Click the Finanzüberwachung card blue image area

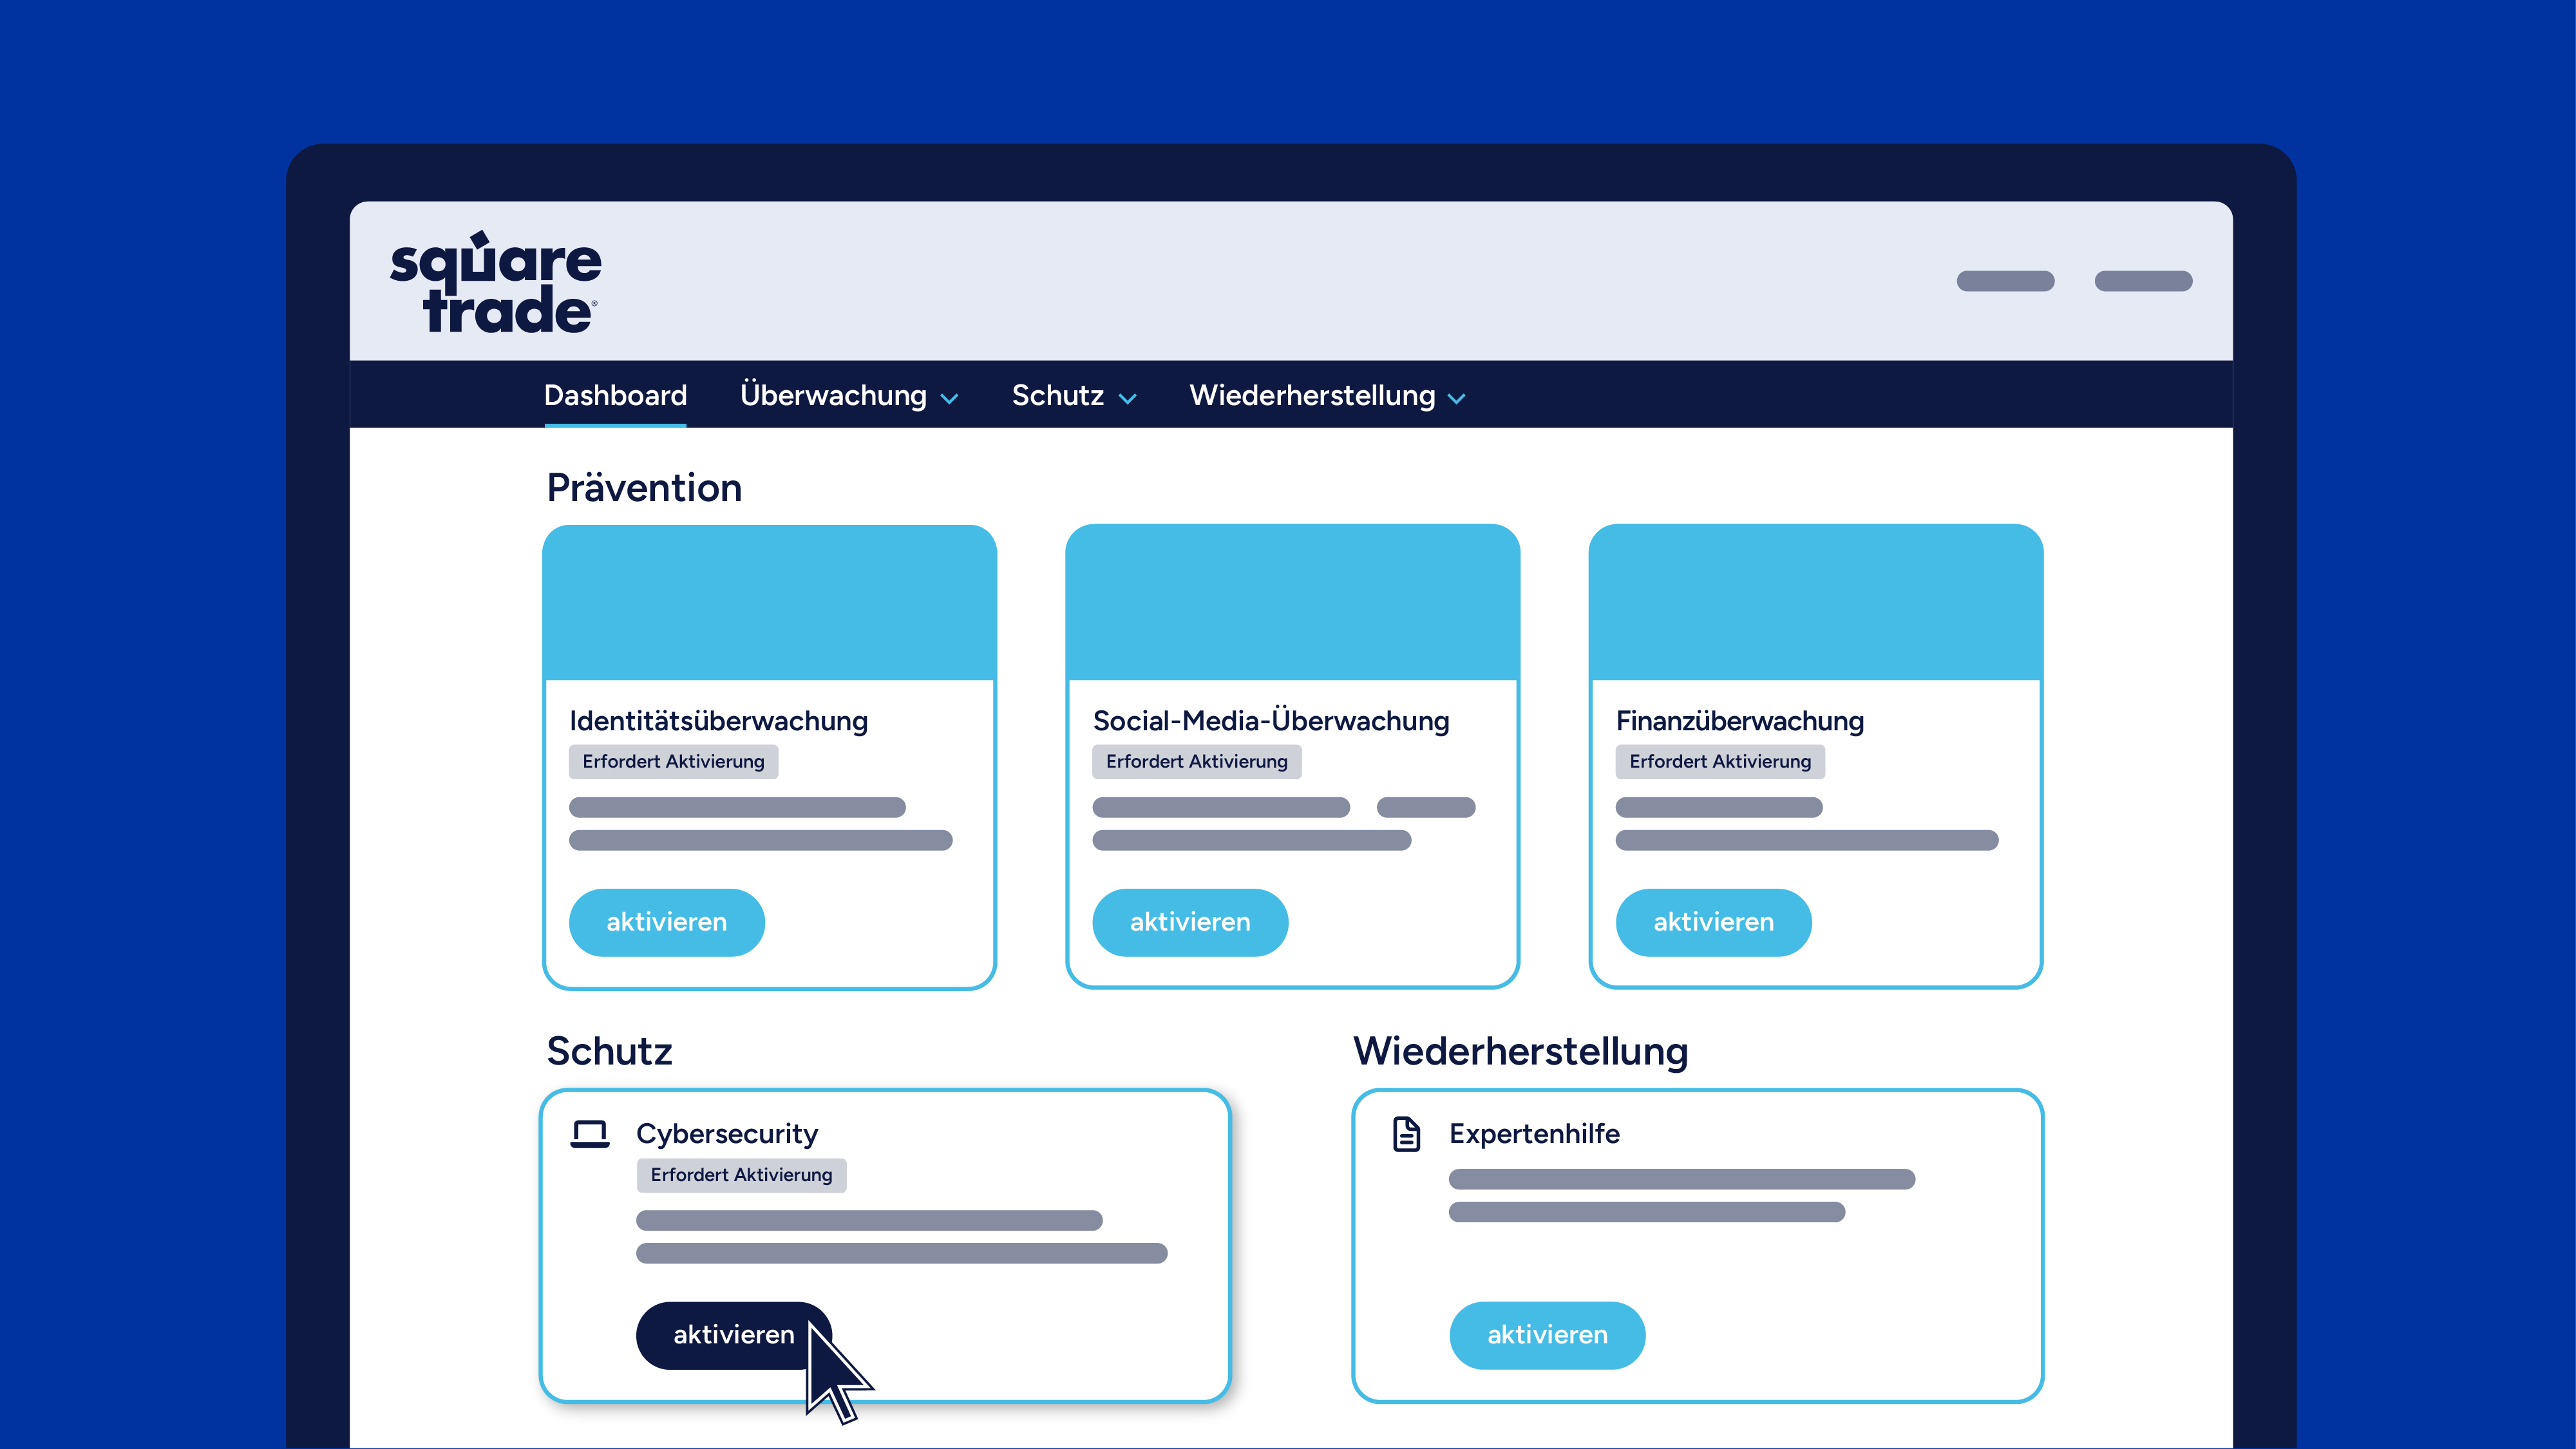pyautogui.click(x=1815, y=603)
